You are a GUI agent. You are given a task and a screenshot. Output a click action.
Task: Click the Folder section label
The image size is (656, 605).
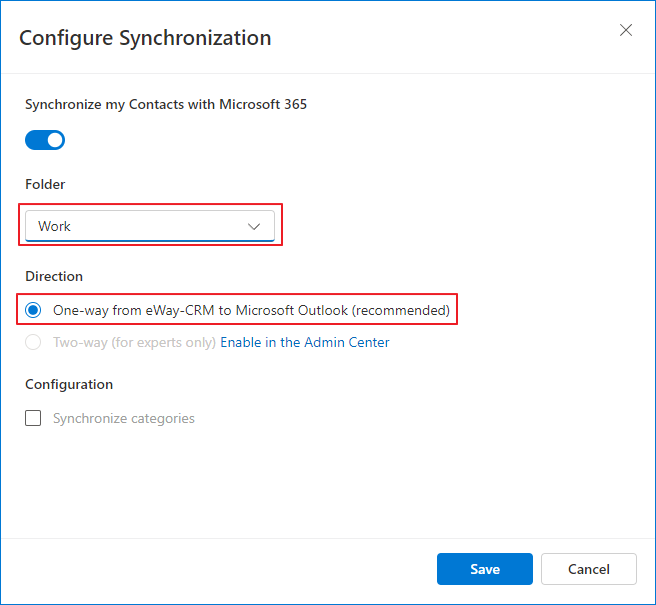pyautogui.click(x=45, y=184)
